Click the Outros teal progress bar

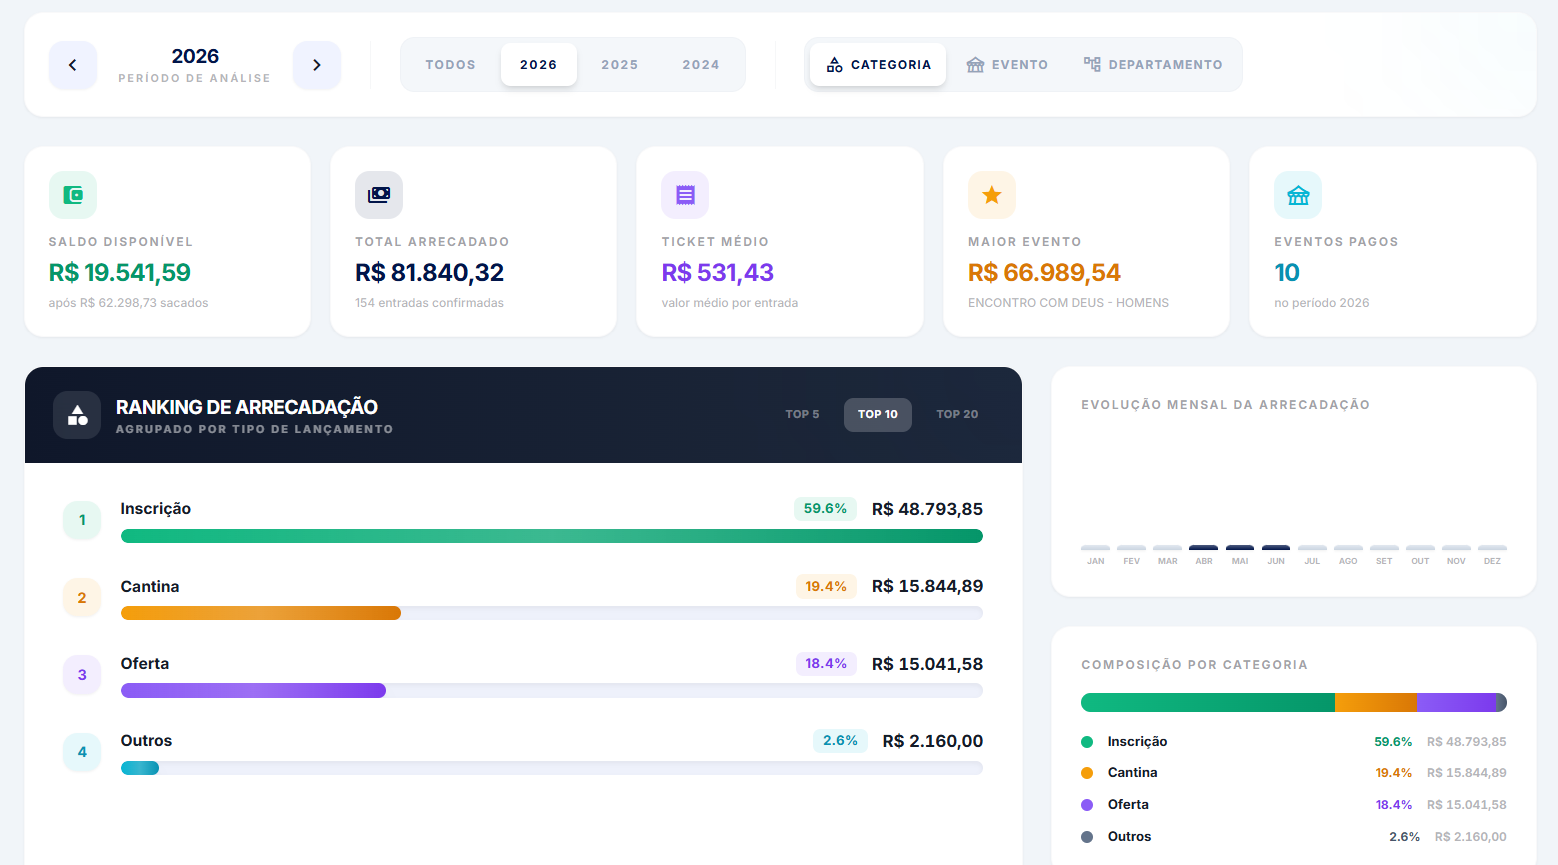(x=140, y=768)
